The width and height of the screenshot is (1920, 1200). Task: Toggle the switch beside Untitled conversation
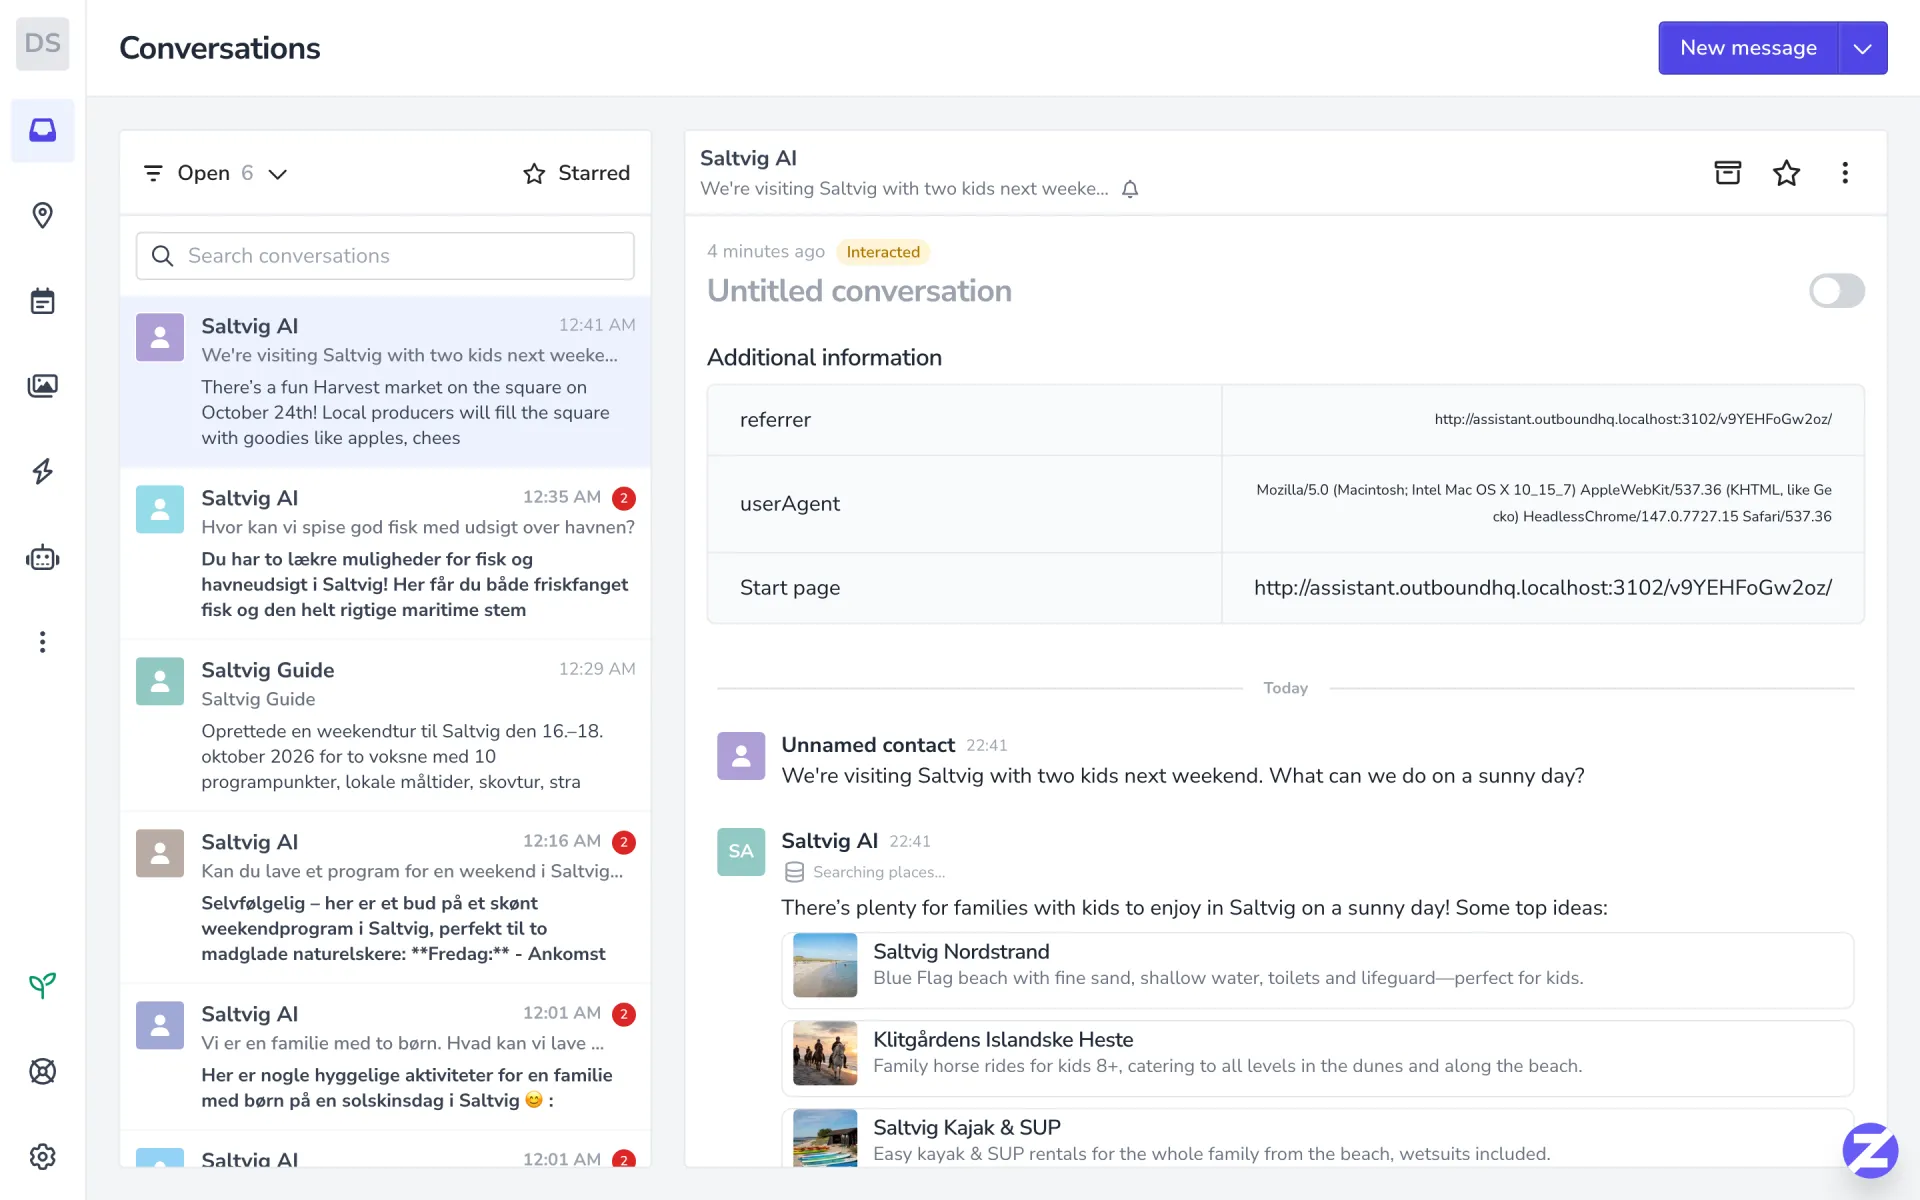click(x=1837, y=291)
